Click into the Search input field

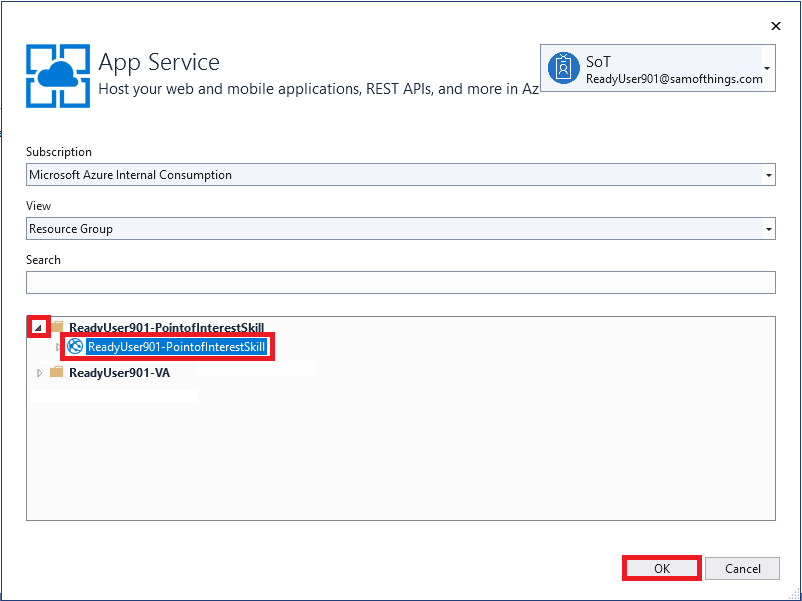point(400,282)
